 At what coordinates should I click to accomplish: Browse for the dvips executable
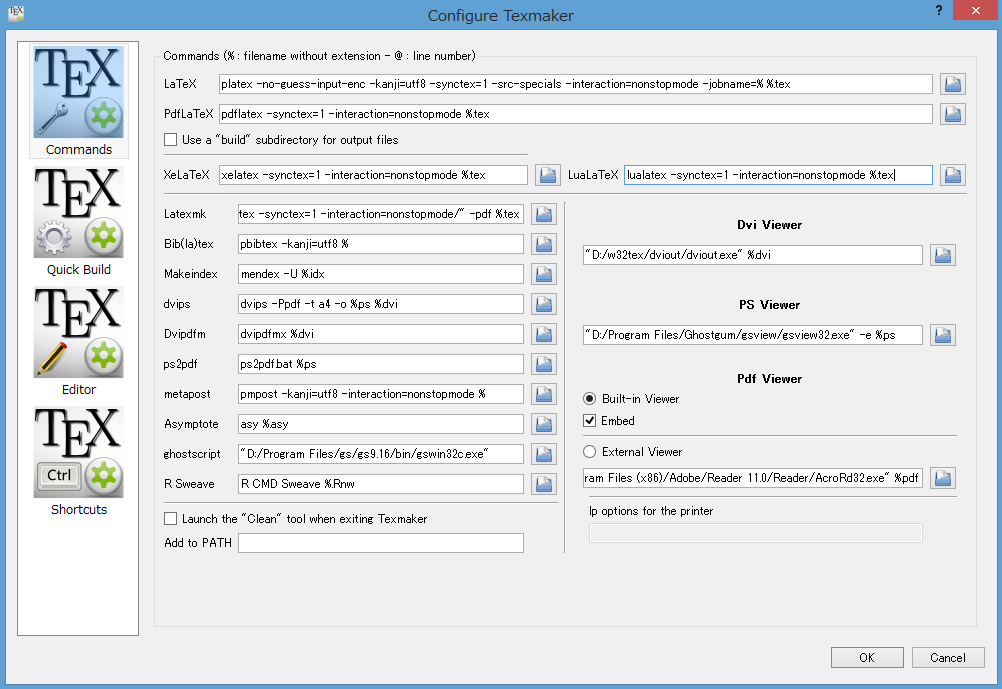tap(544, 304)
